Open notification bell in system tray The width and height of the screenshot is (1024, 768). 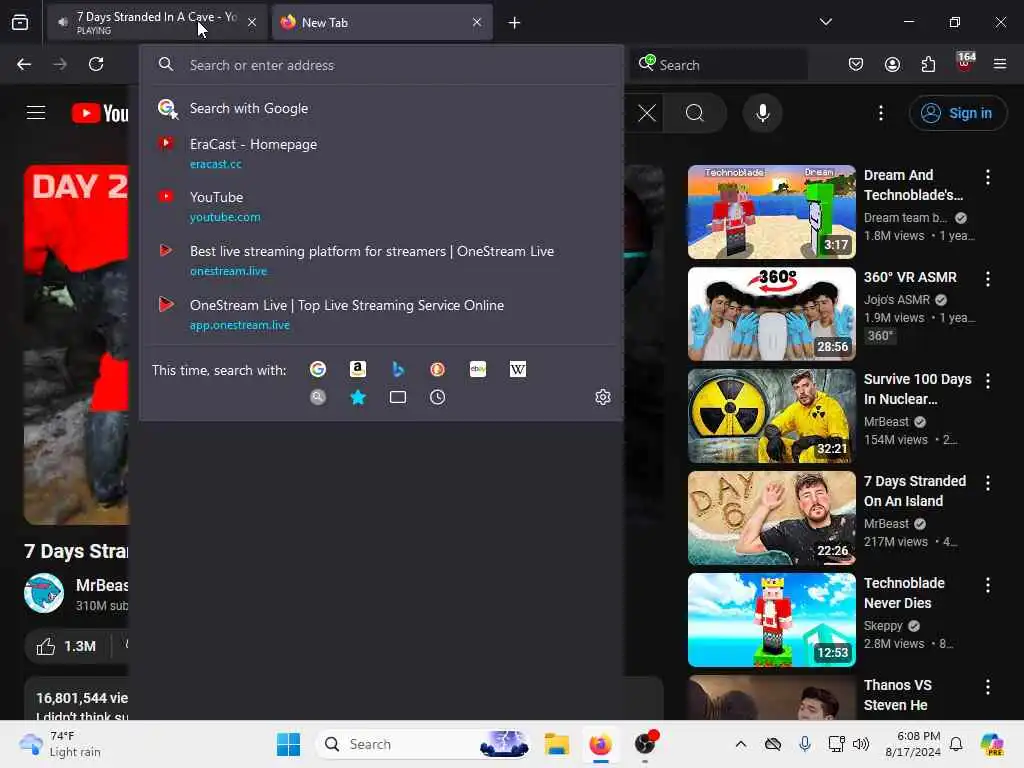(955, 744)
